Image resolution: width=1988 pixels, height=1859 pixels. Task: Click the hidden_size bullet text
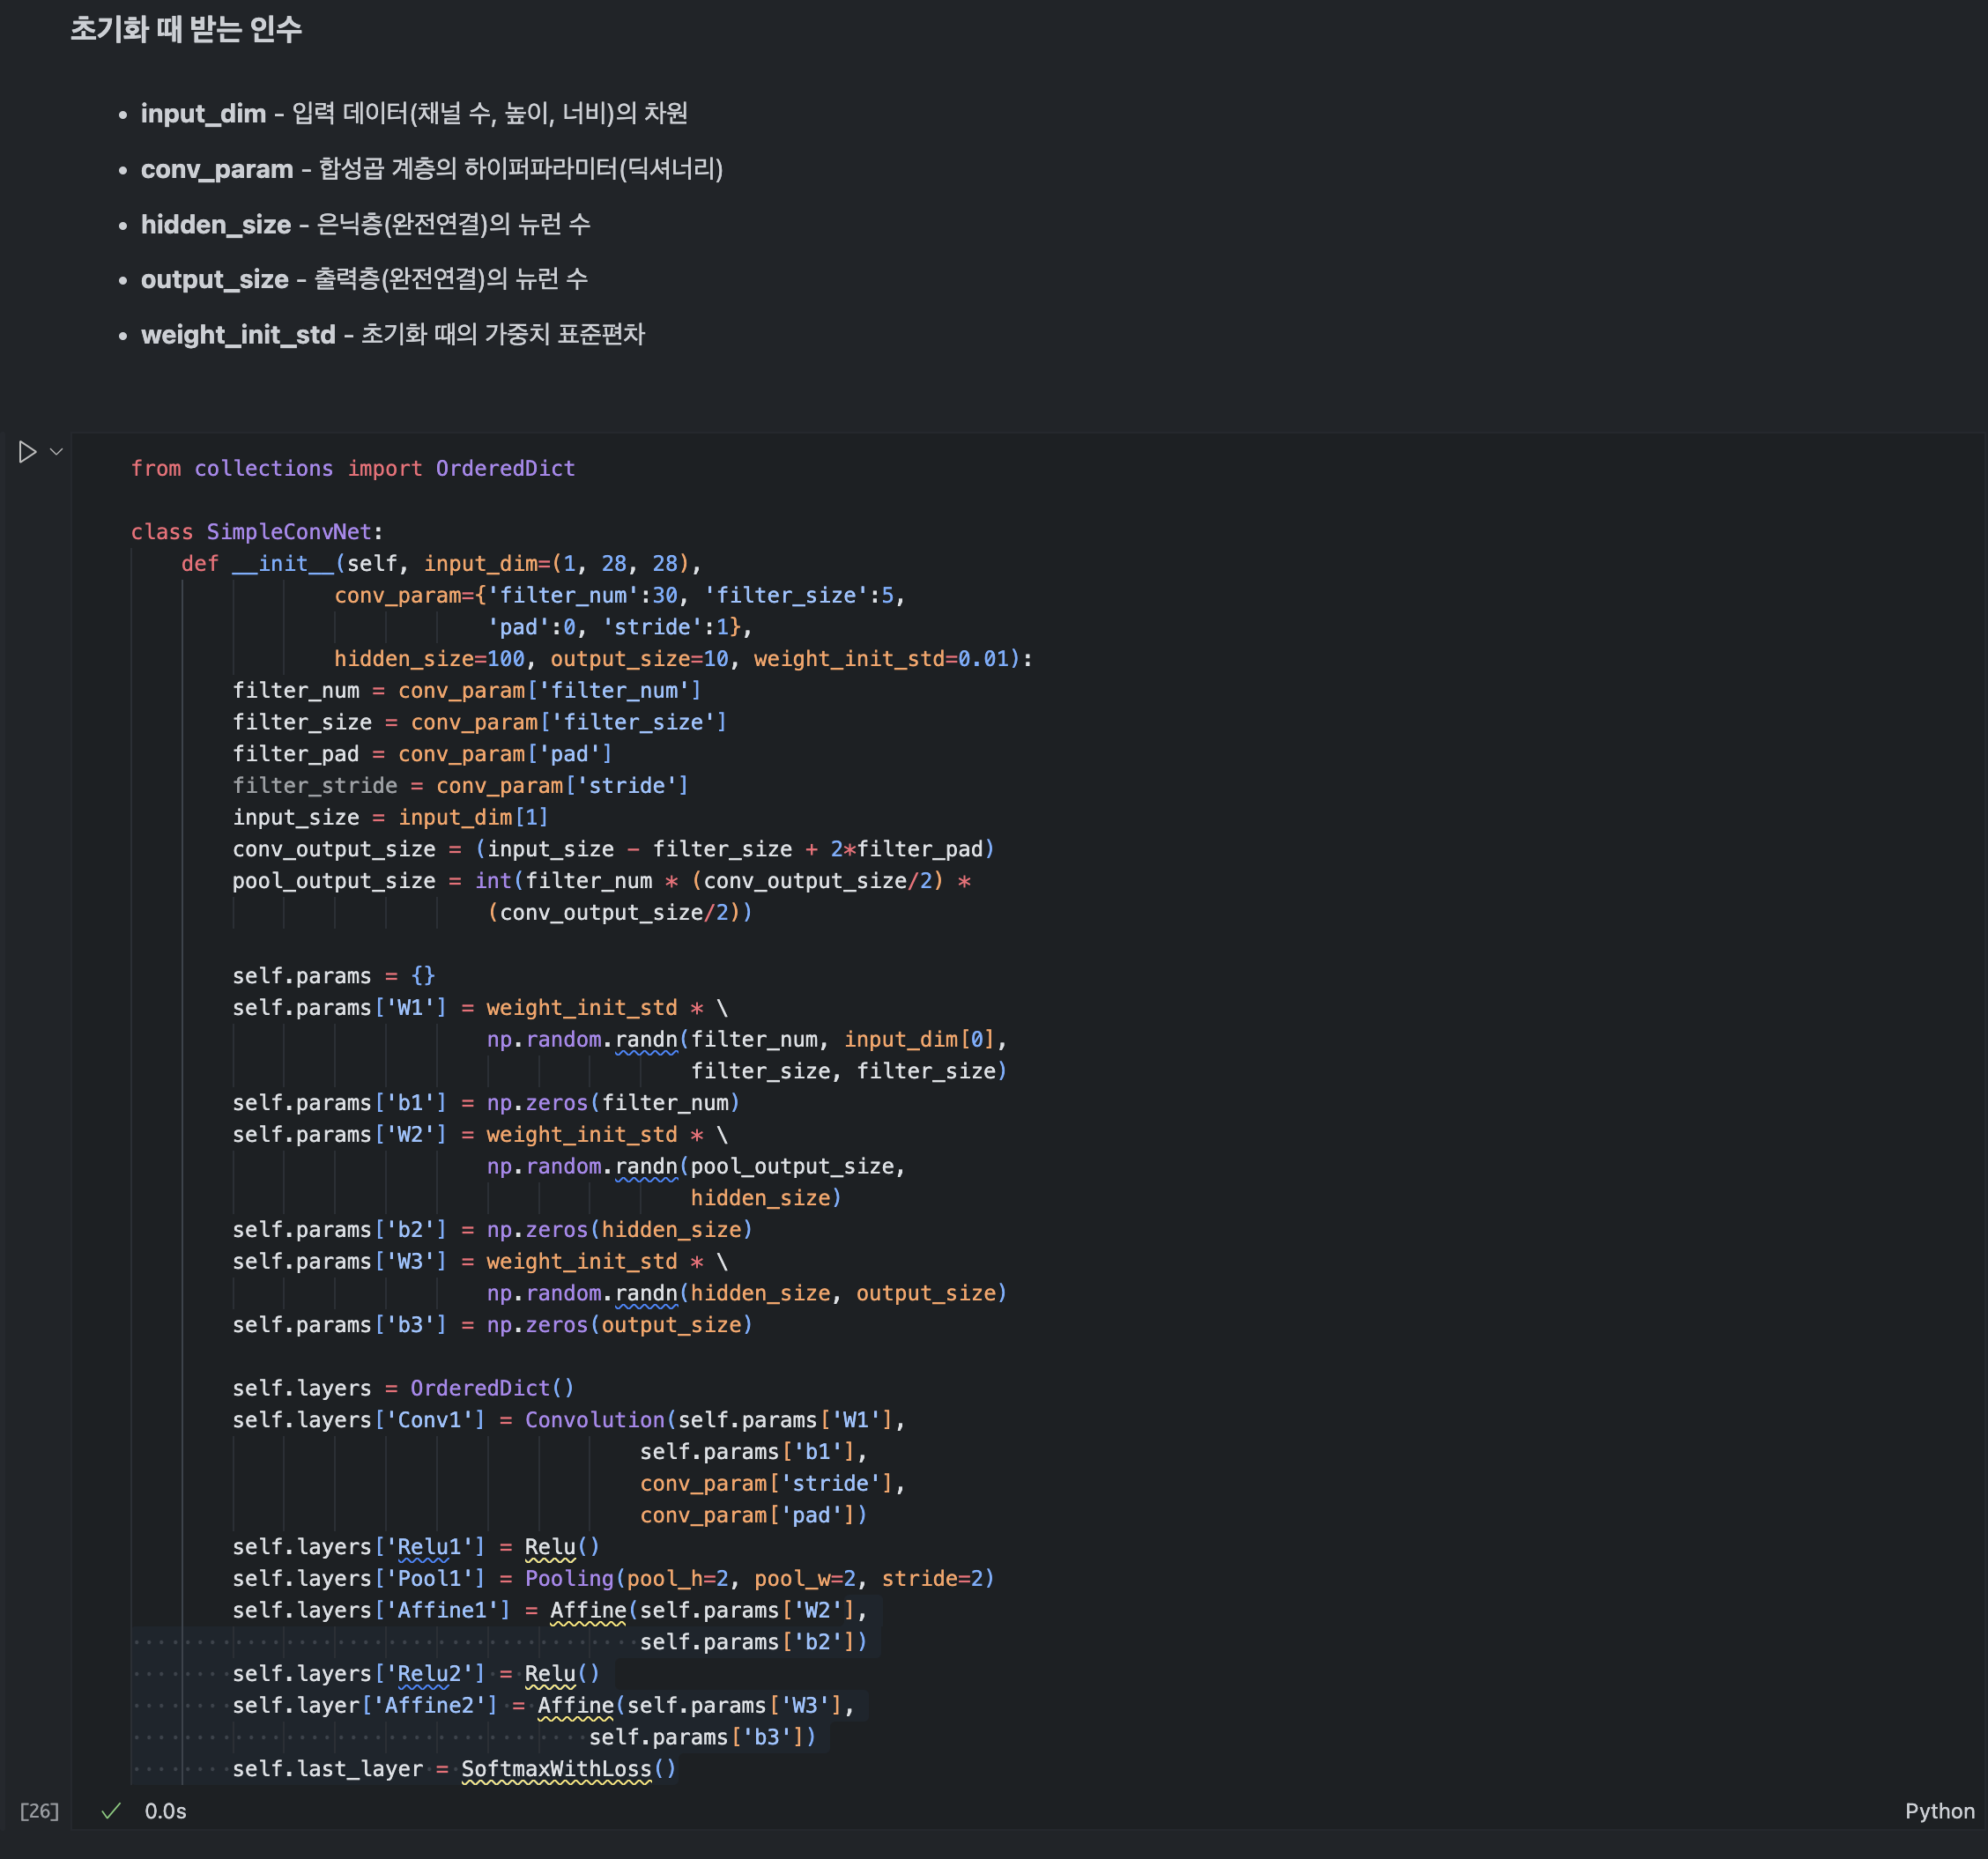(x=366, y=224)
